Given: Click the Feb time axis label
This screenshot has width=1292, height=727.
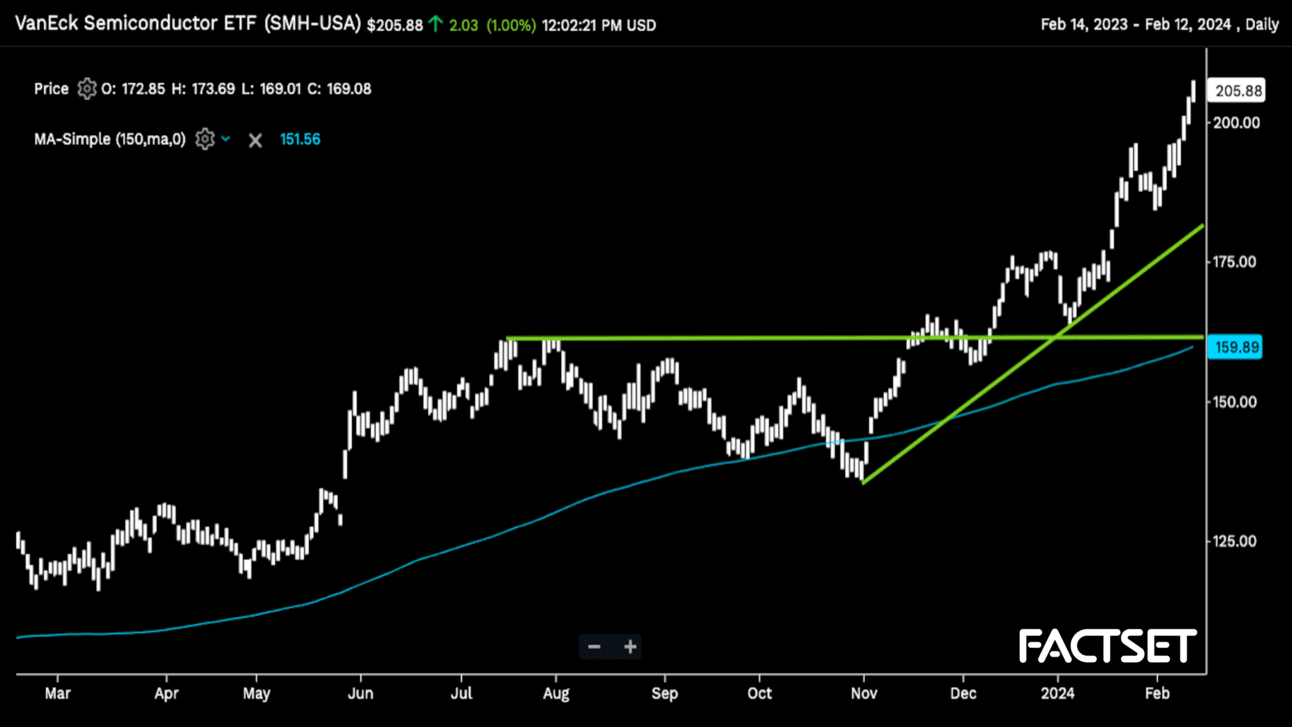Looking at the screenshot, I should tap(1157, 693).
